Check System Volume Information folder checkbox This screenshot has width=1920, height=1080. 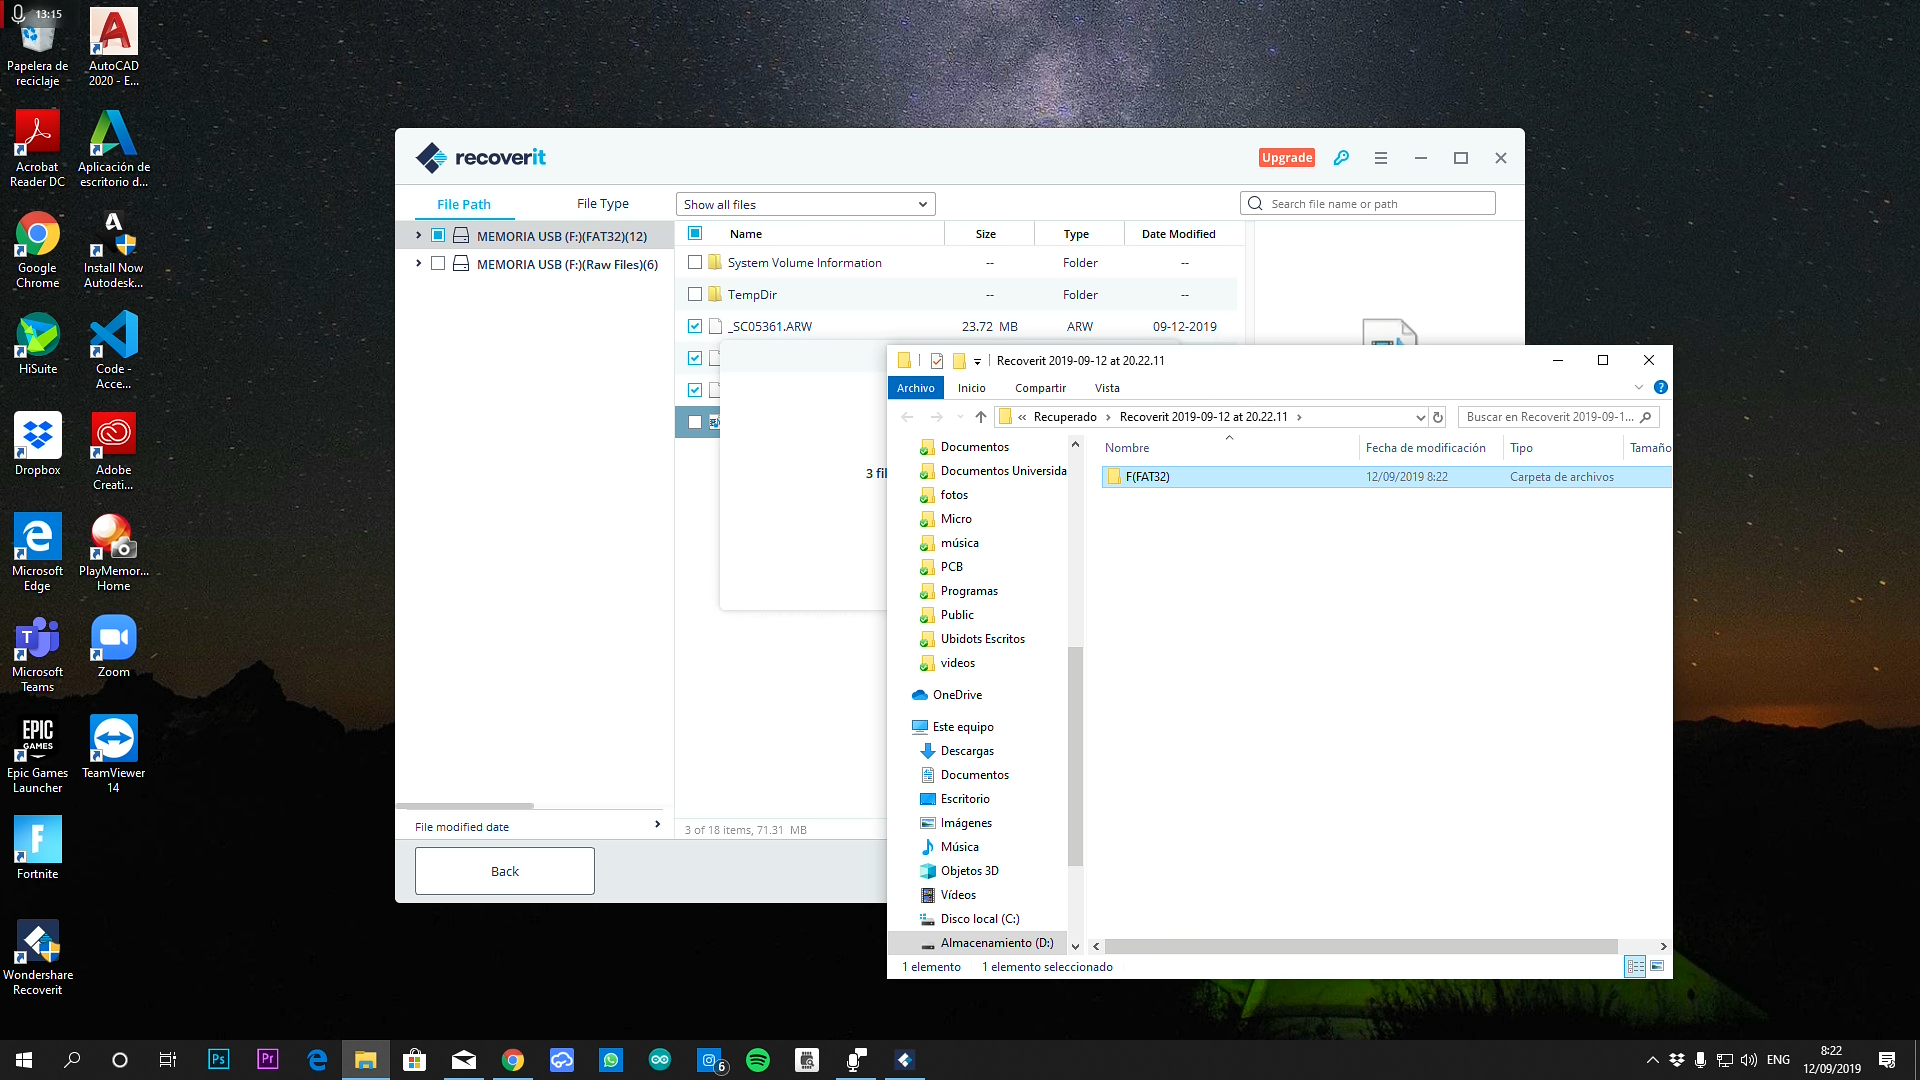tap(695, 262)
